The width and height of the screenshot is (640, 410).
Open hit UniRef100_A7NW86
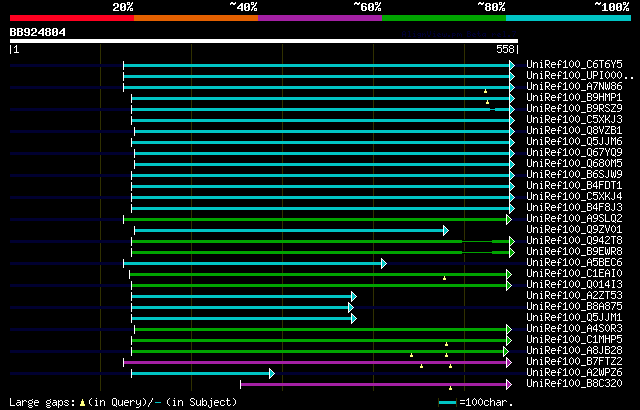click(x=574, y=86)
